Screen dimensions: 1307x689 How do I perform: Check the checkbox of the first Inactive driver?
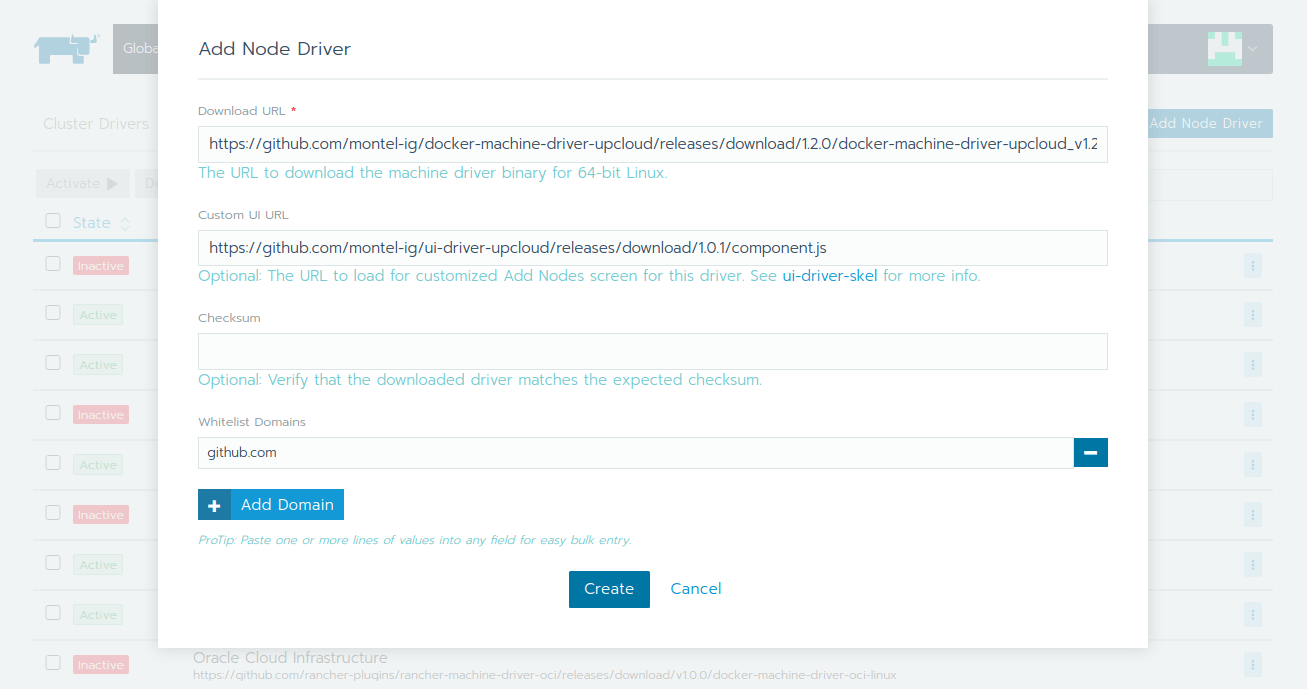(x=53, y=264)
